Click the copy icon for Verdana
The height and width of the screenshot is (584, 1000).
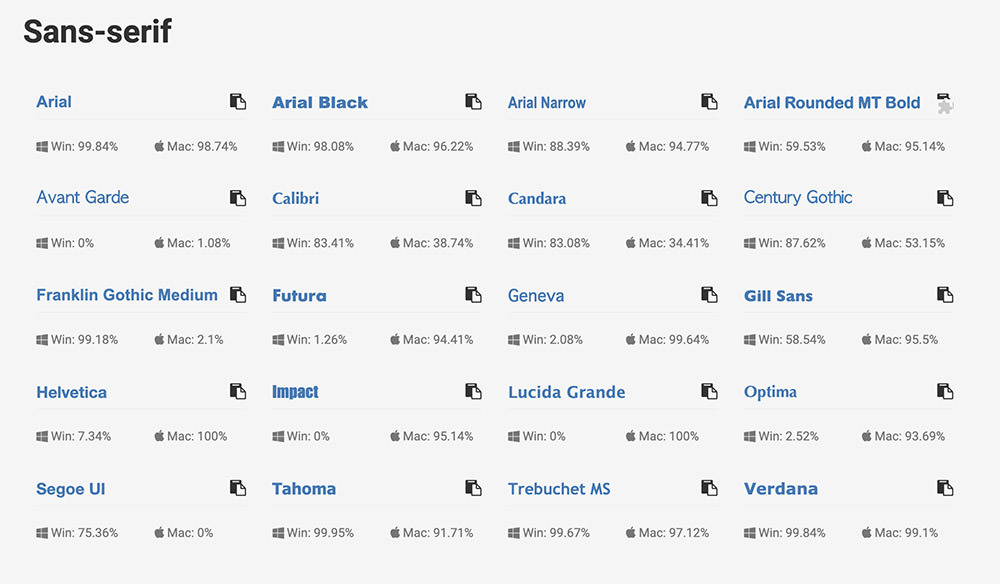pyautogui.click(x=945, y=488)
